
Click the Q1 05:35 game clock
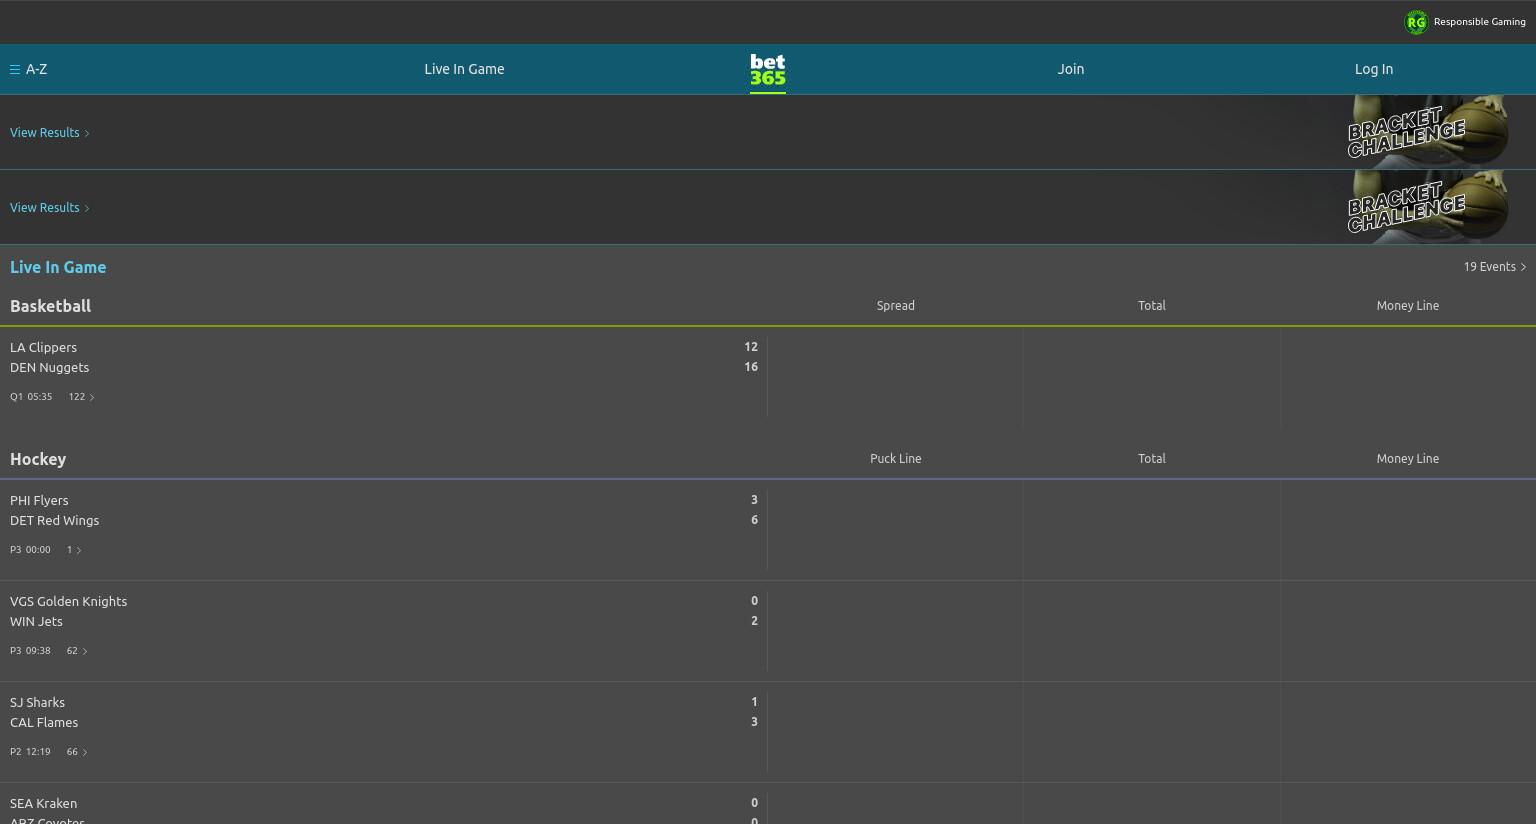tap(31, 397)
